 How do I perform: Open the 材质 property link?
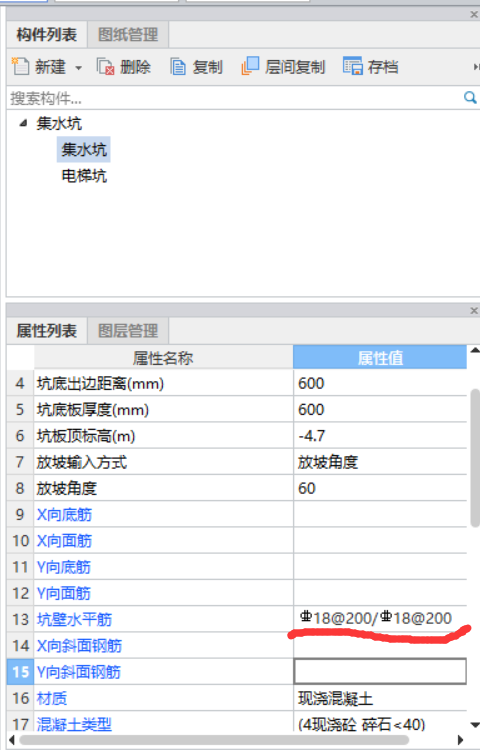(x=52, y=698)
